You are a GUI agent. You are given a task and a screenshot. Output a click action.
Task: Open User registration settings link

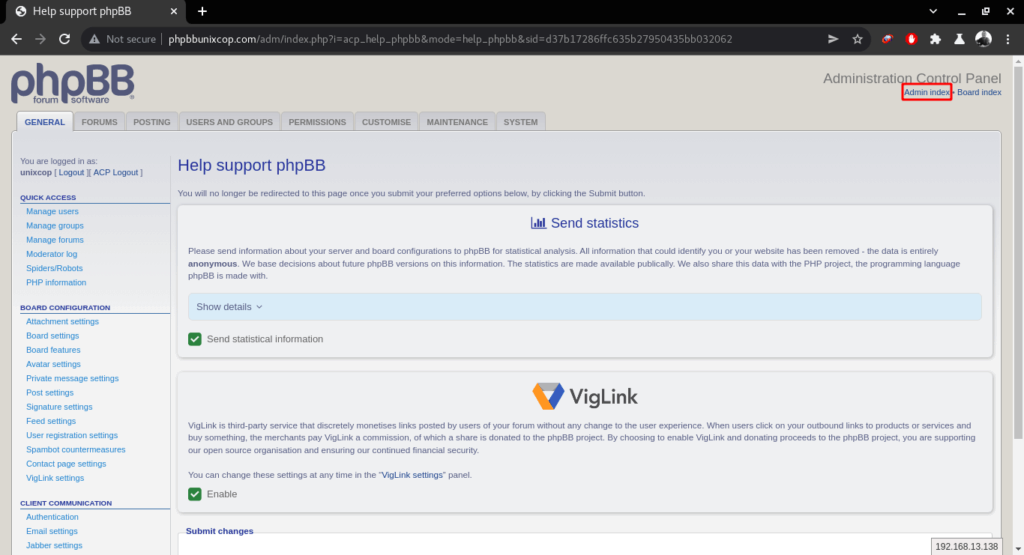72,436
